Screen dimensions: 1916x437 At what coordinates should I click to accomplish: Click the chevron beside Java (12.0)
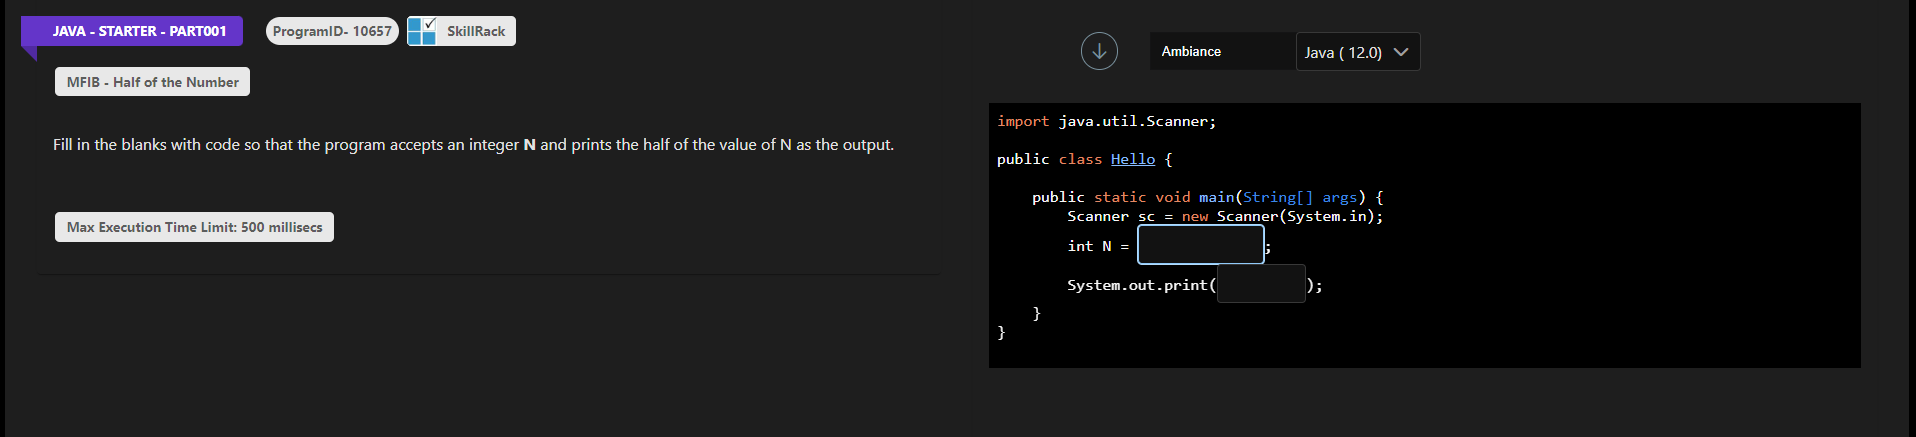1401,52
